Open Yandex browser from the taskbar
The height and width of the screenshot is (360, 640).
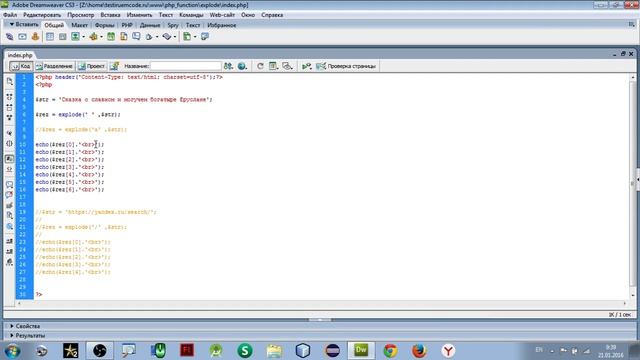pos(448,351)
